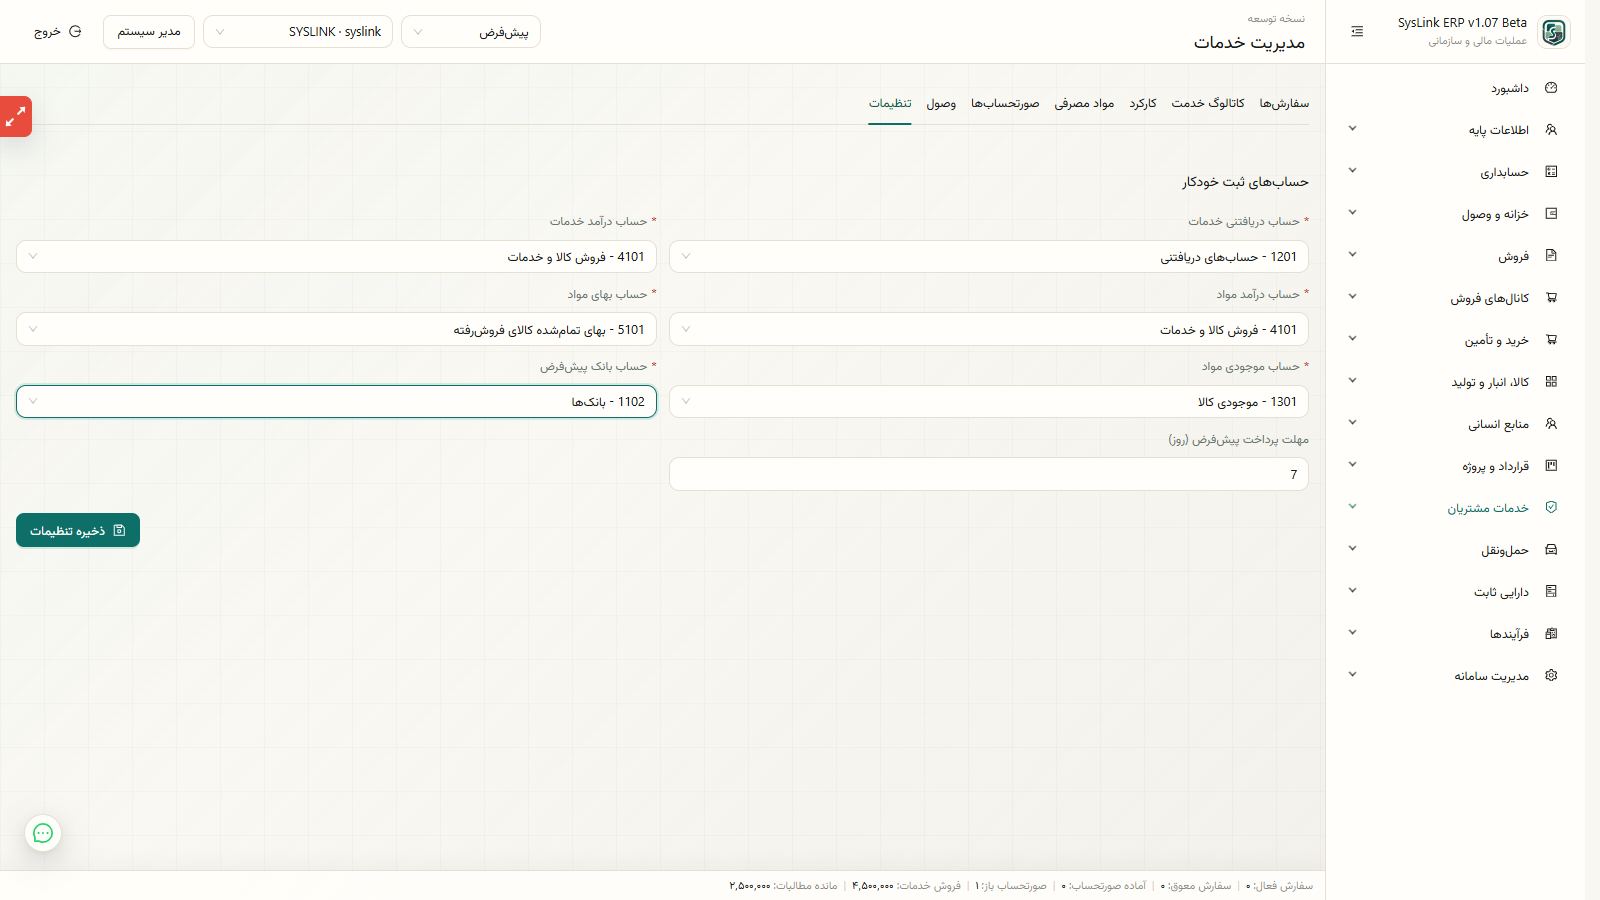Open the حساب بانک پیش‌فرض dropdown
The width and height of the screenshot is (1600, 900).
point(336,402)
